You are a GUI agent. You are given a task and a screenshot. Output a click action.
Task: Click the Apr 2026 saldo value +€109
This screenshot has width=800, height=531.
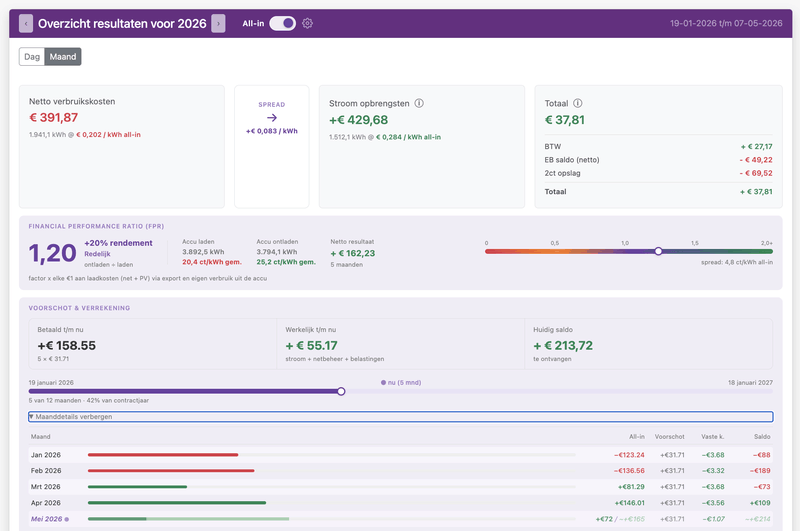[760, 503]
